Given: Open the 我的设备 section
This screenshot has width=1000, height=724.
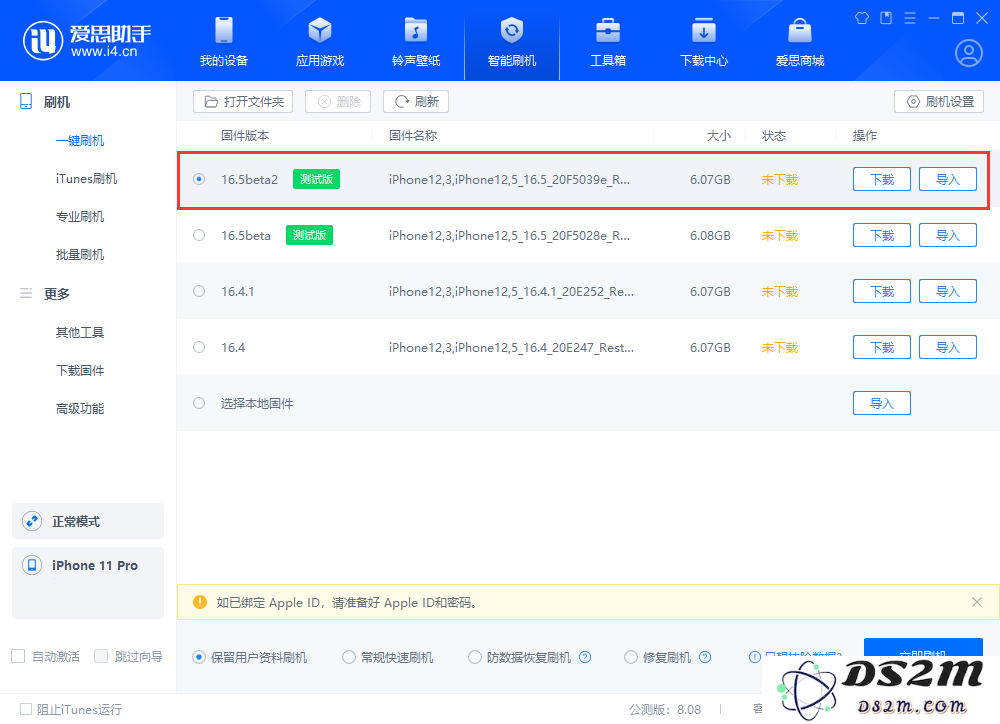Looking at the screenshot, I should (x=224, y=42).
